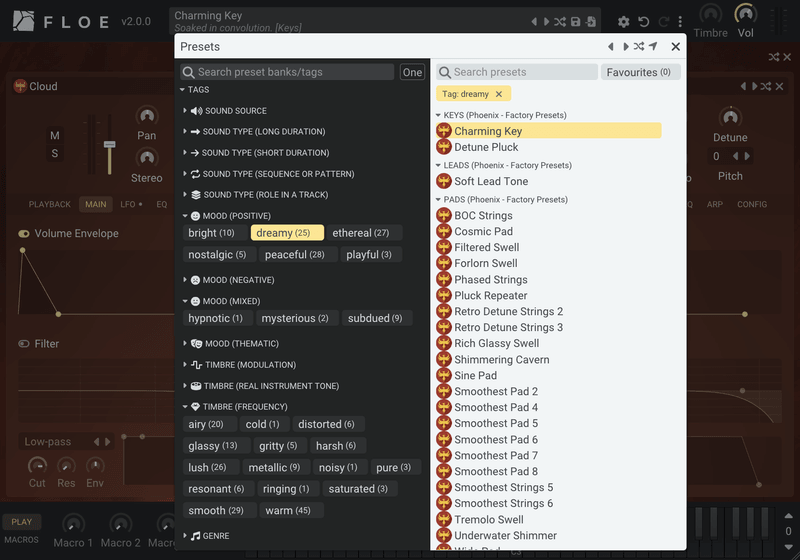Toggle the Volume Envelope switch
The height and width of the screenshot is (560, 800).
click(x=24, y=234)
